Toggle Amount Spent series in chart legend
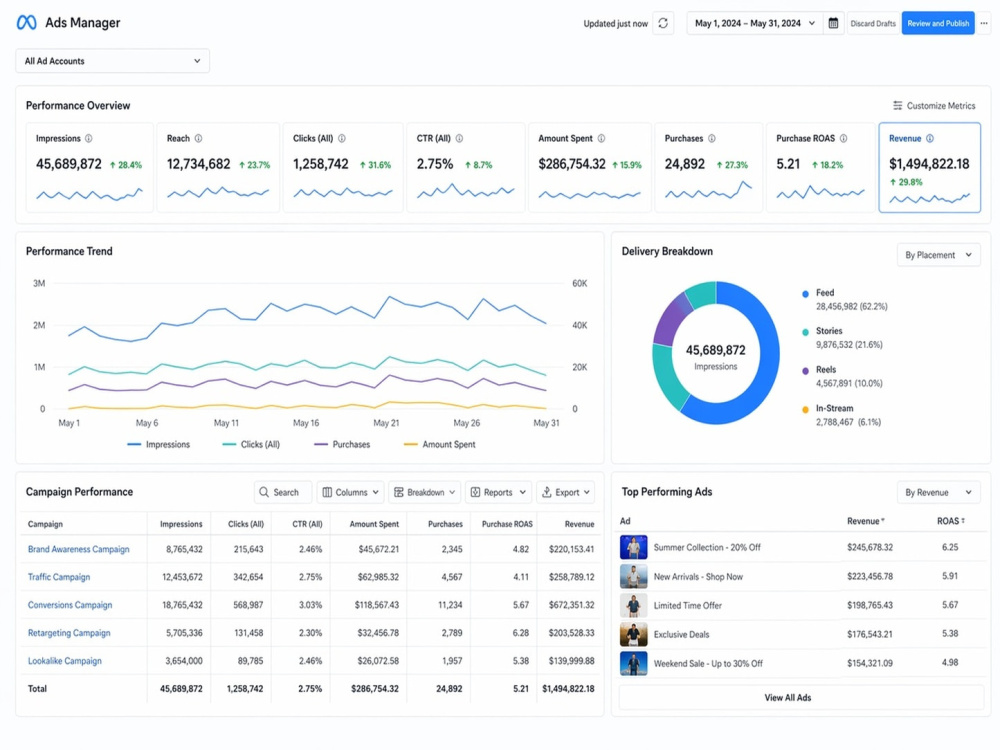 pos(439,445)
